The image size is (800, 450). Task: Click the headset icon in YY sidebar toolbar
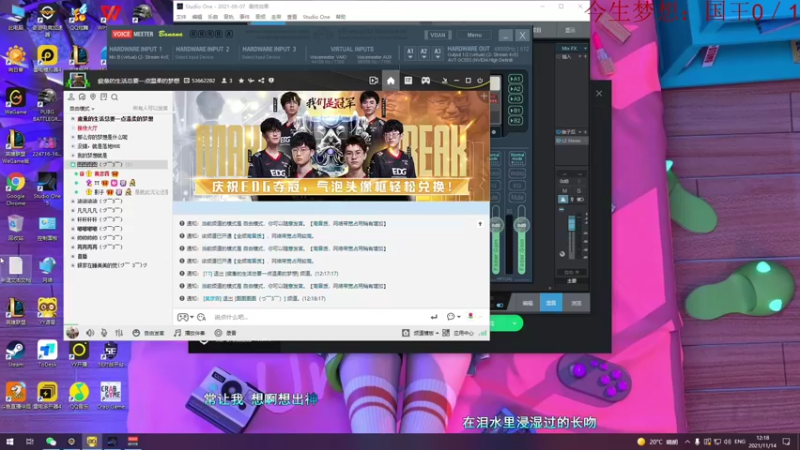[x=82, y=97]
